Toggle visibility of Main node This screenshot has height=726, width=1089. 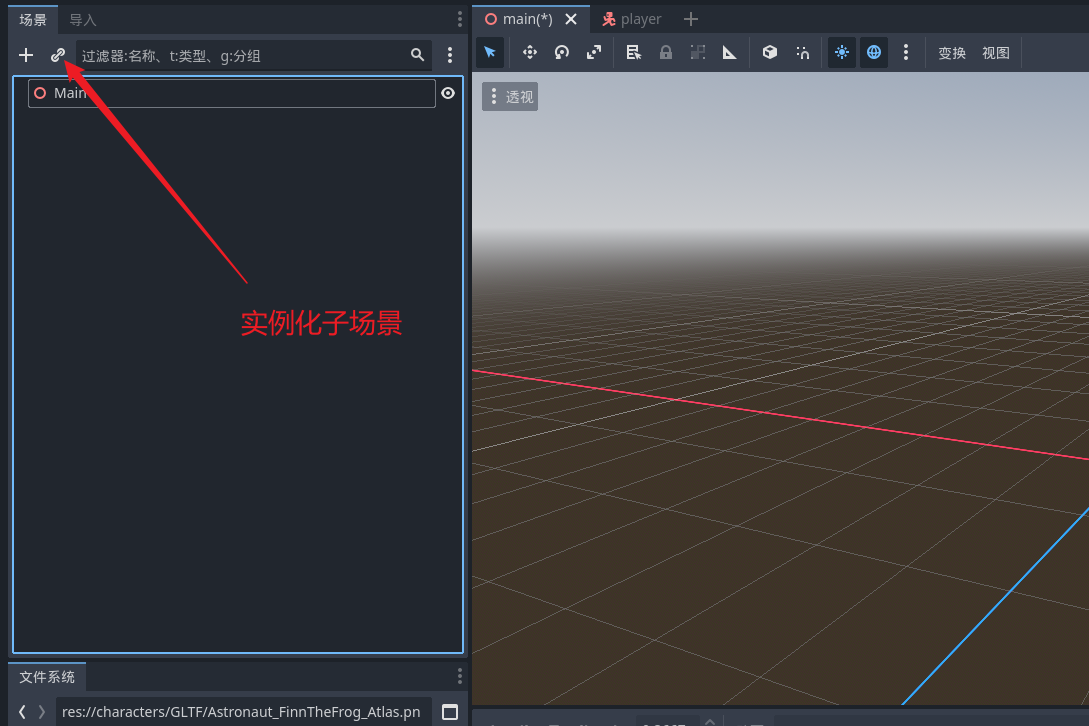tap(448, 93)
